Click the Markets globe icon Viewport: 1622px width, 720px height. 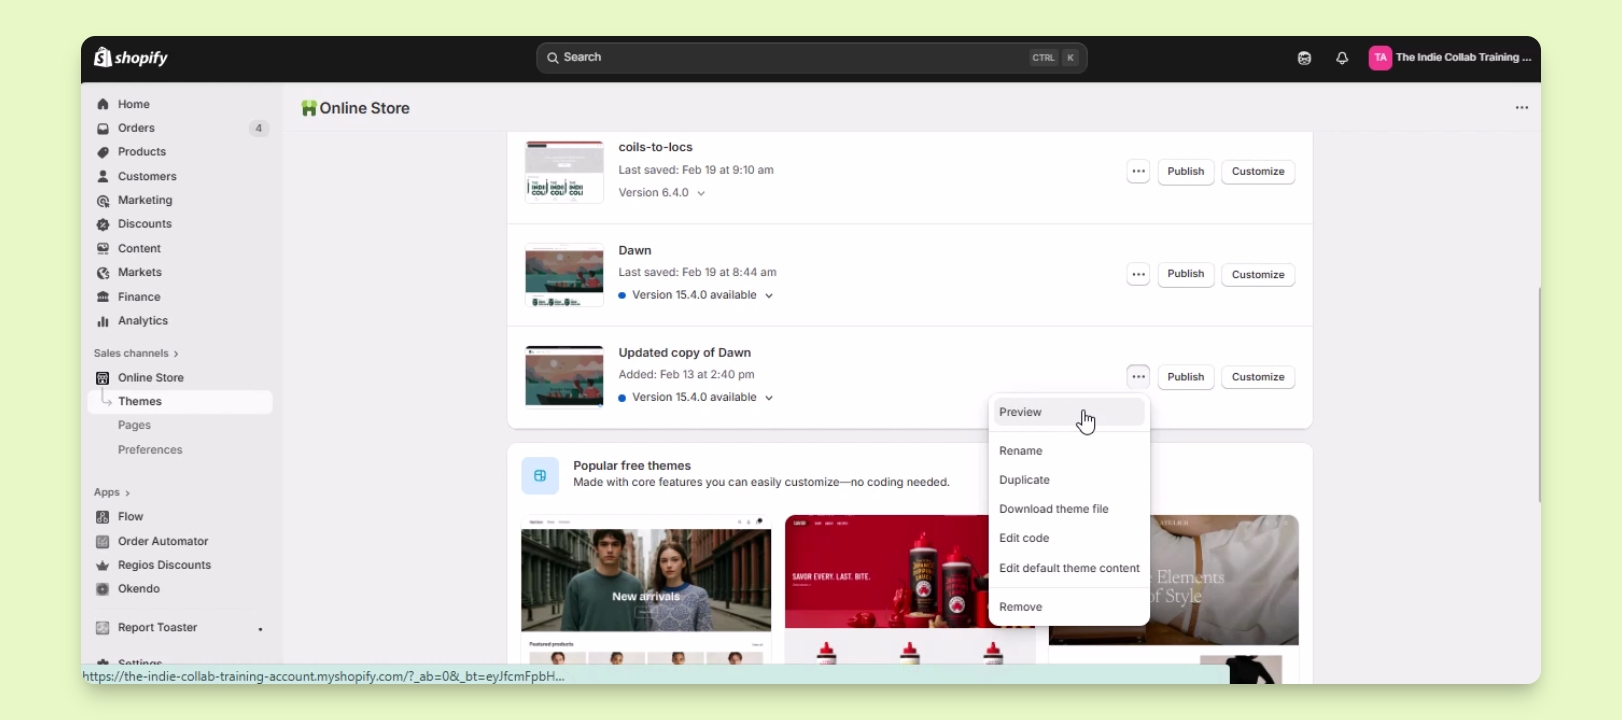point(103,273)
